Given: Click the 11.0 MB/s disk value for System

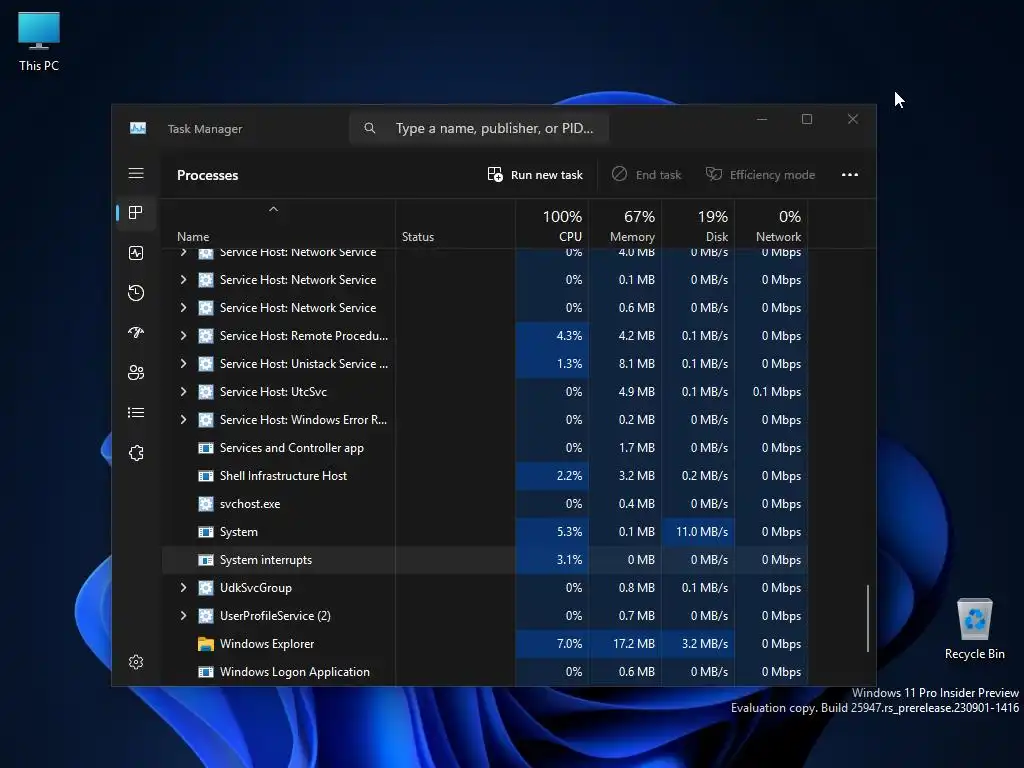Looking at the screenshot, I should tap(702, 532).
